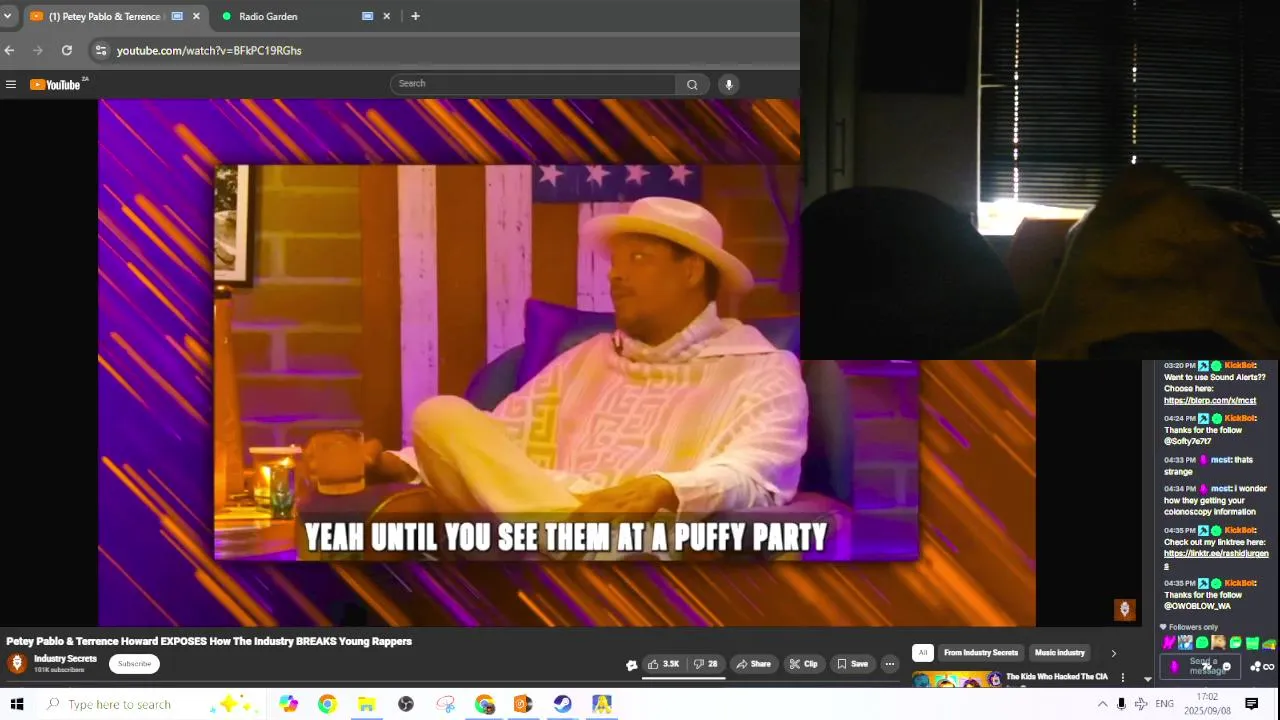Like the video with 3.3K likes
The width and height of the screenshot is (1280, 720).
pyautogui.click(x=663, y=664)
